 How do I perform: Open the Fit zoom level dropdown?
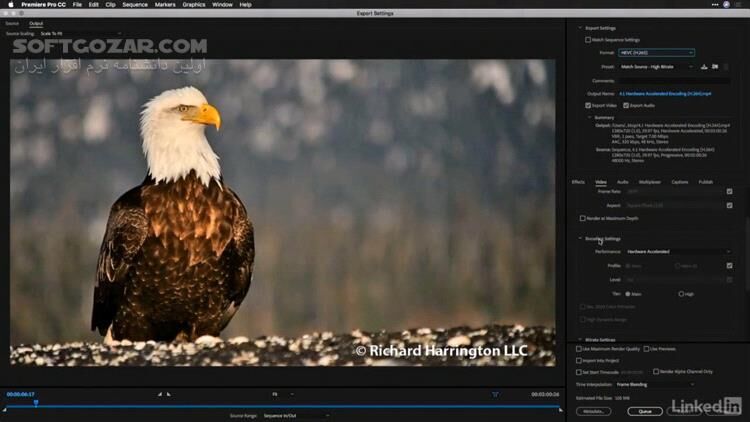pyautogui.click(x=283, y=394)
